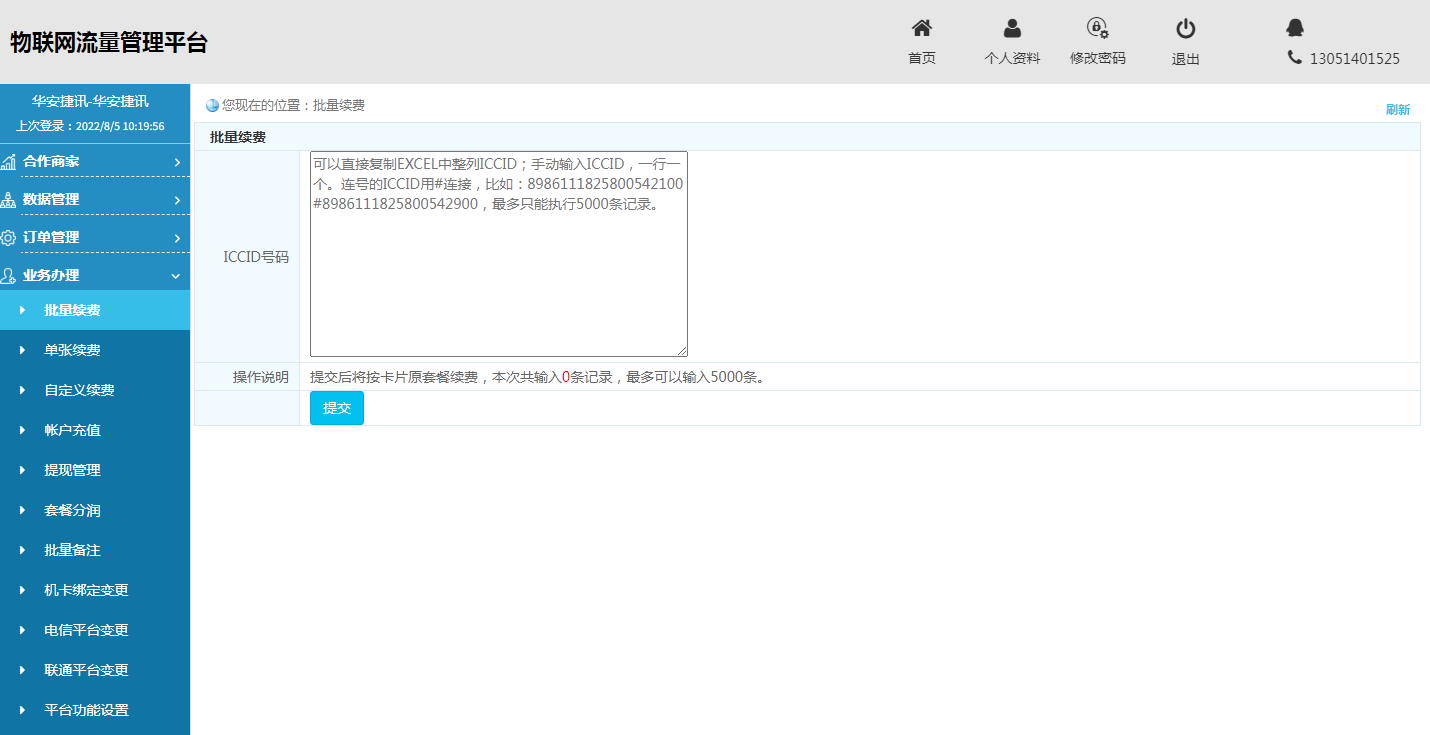Go to 自定义续费 page
Viewport: 1430px width, 735px height.
(95, 390)
